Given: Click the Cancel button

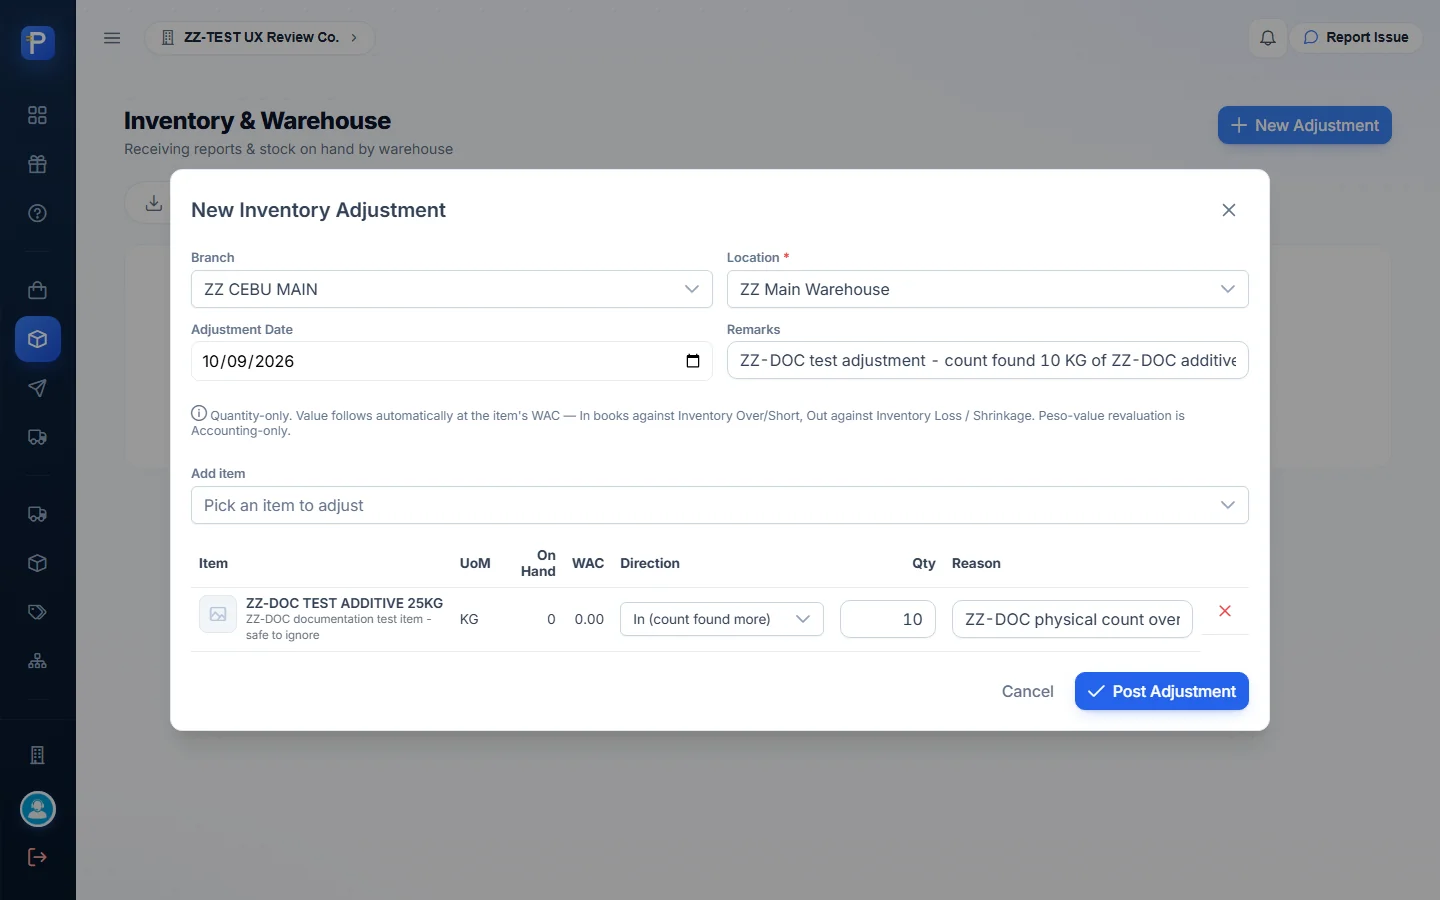Looking at the screenshot, I should tap(1028, 691).
